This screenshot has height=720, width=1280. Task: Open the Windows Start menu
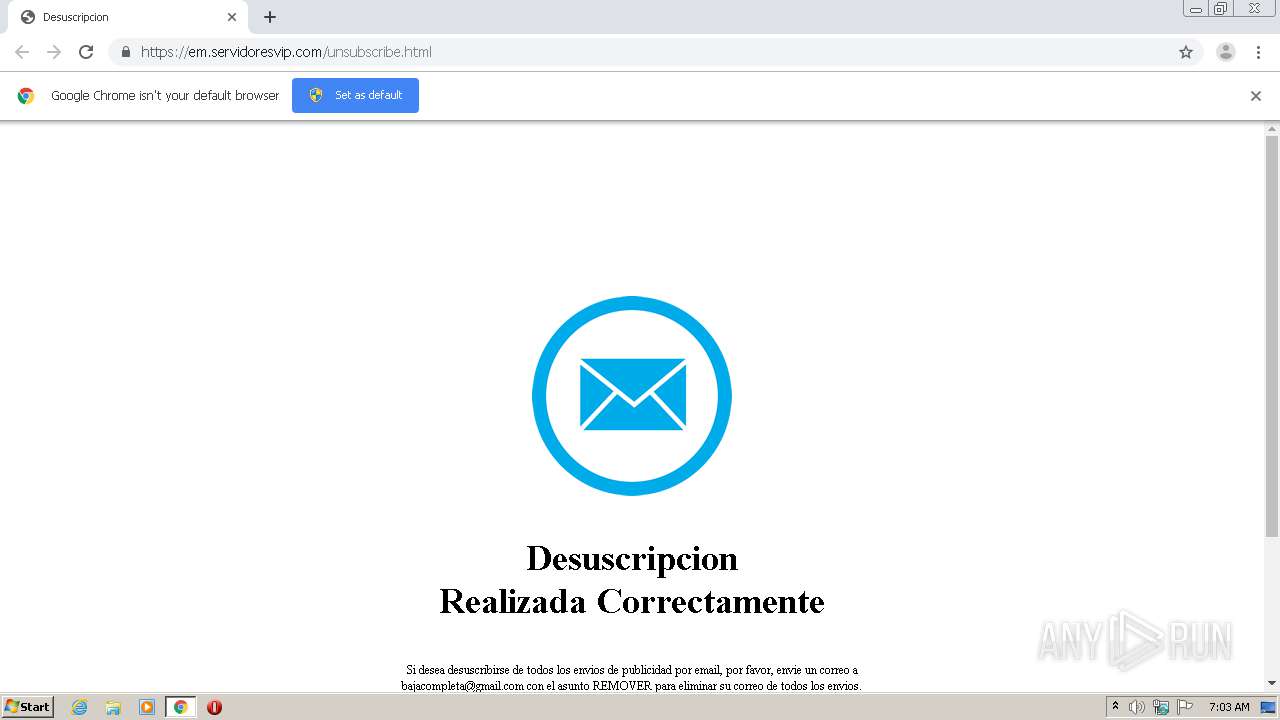click(28, 707)
